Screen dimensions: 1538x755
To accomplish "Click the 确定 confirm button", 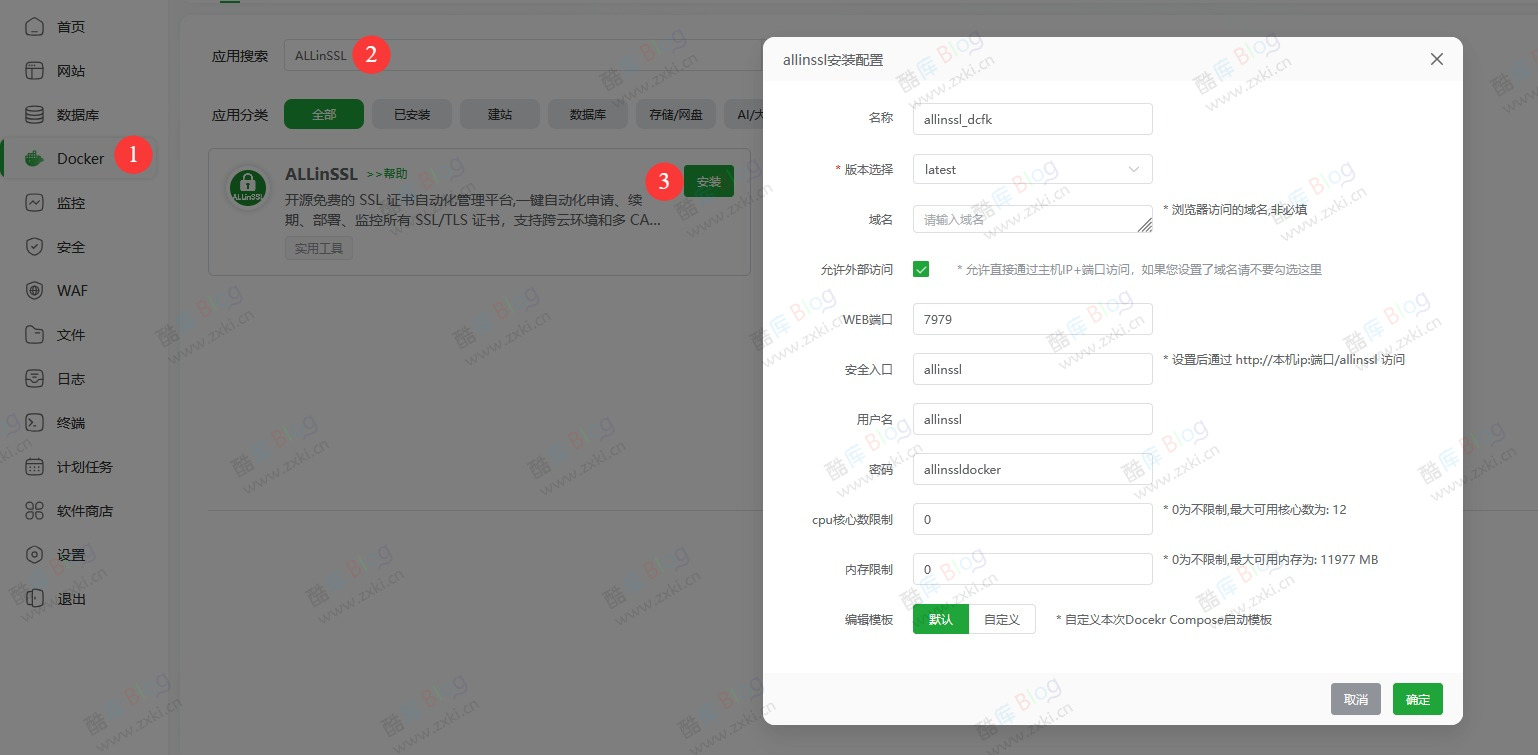I will coord(1417,699).
